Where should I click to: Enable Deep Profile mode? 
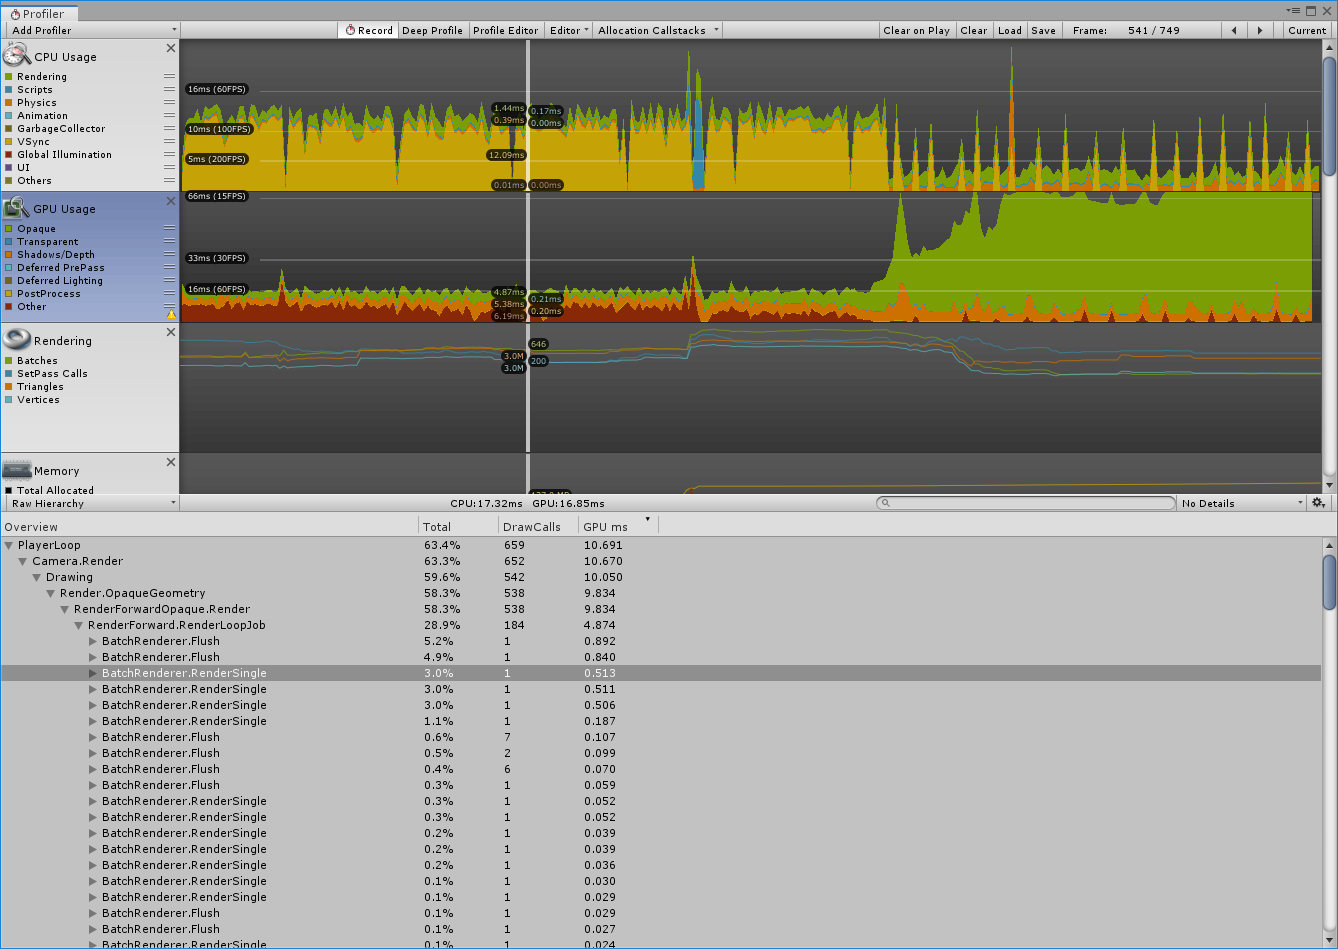coord(432,30)
